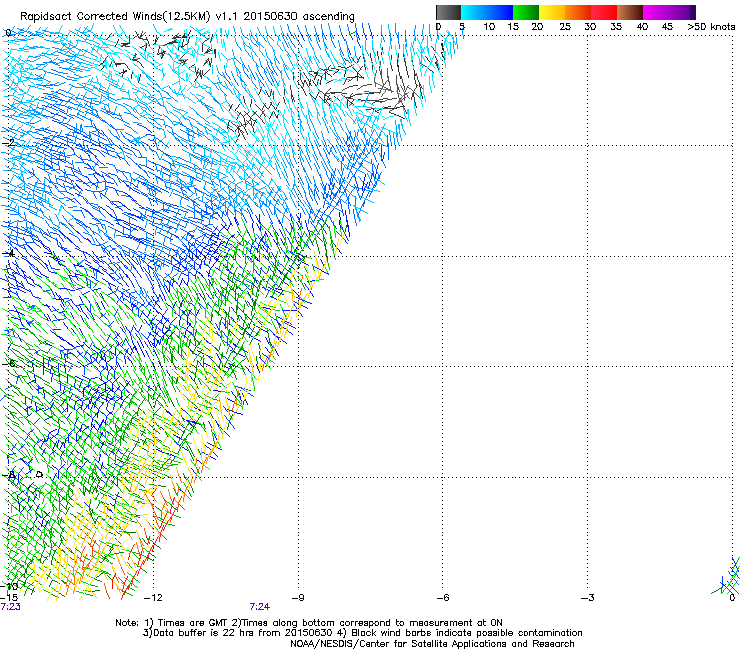Click the '-15' longitude axis label

click(x=9, y=598)
